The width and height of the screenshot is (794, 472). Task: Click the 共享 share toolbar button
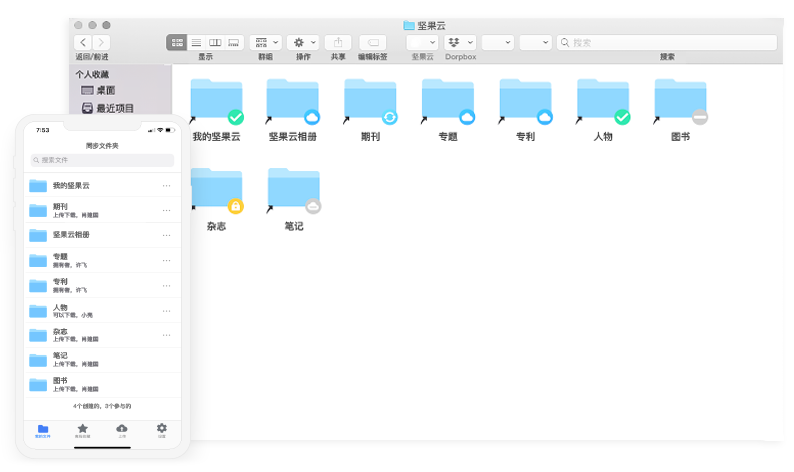point(338,43)
